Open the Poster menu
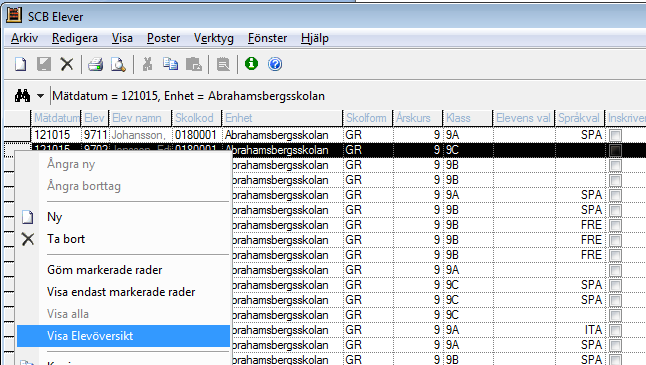The image size is (646, 365). pyautogui.click(x=163, y=38)
